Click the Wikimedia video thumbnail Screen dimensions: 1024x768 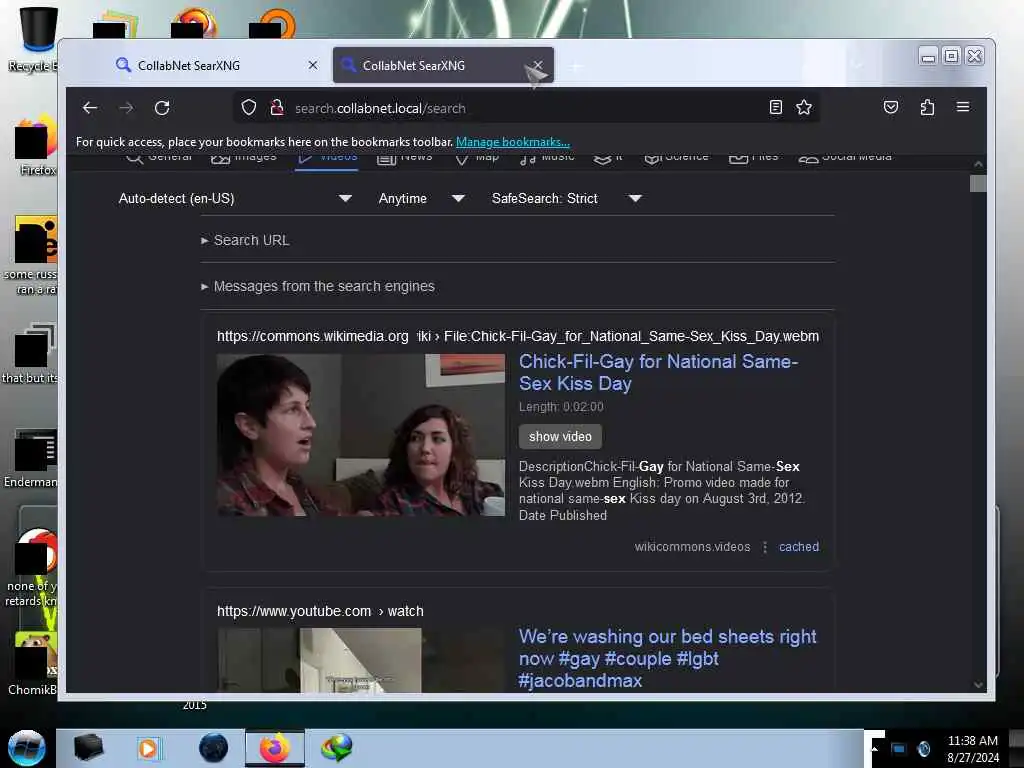coord(360,435)
